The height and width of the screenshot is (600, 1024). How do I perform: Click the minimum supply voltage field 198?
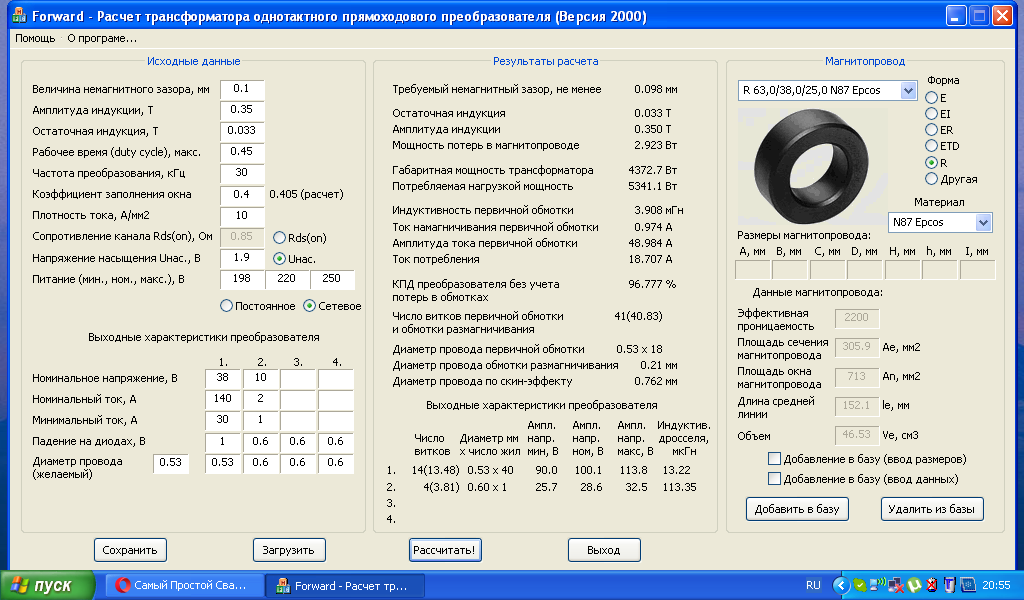pyautogui.click(x=242, y=279)
